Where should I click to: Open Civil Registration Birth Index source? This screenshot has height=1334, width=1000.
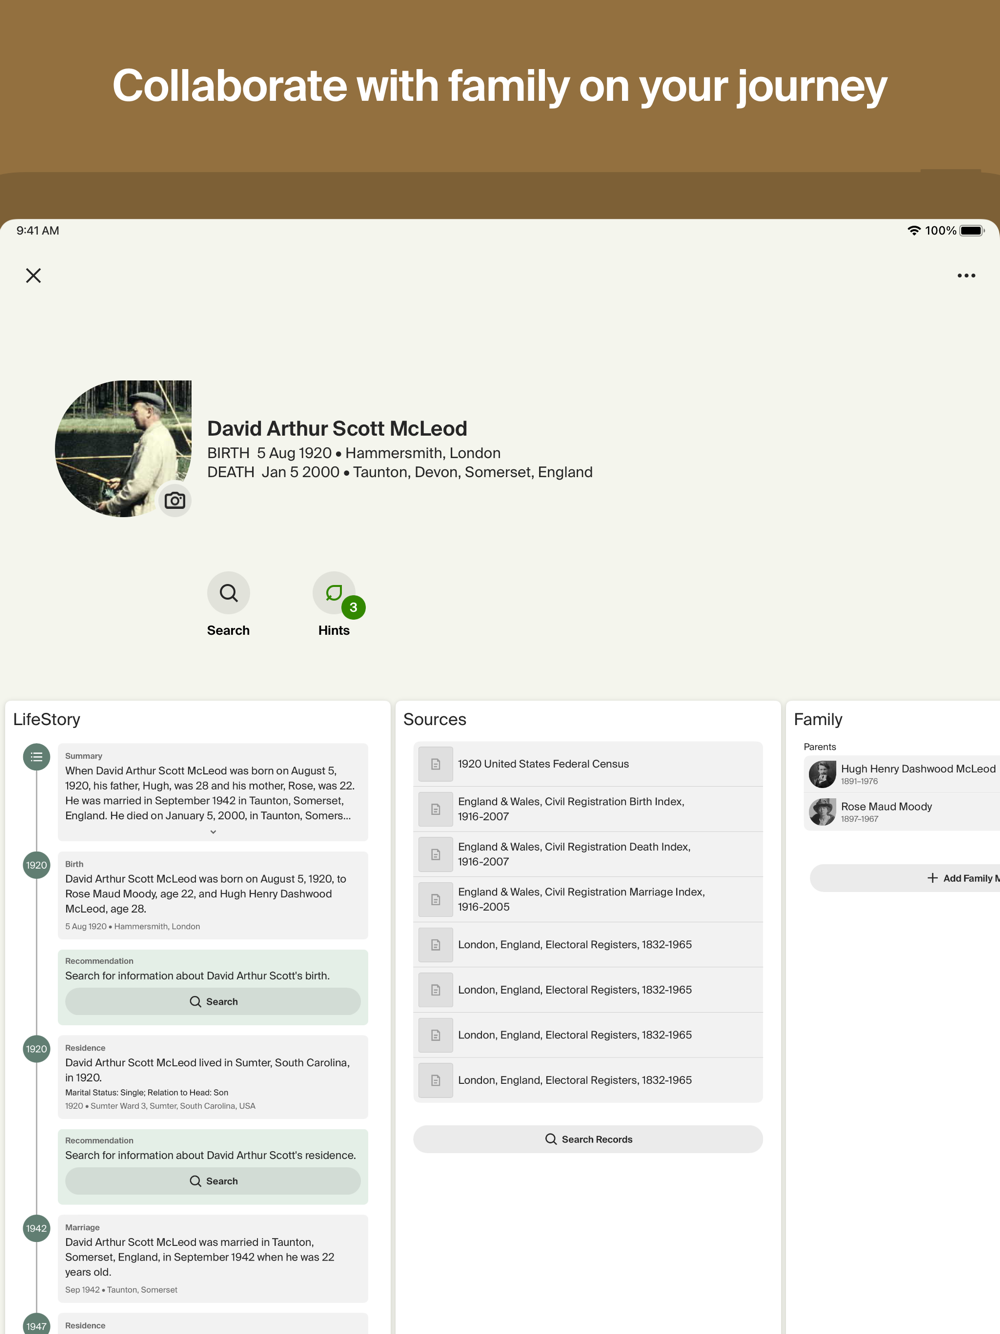(x=588, y=809)
